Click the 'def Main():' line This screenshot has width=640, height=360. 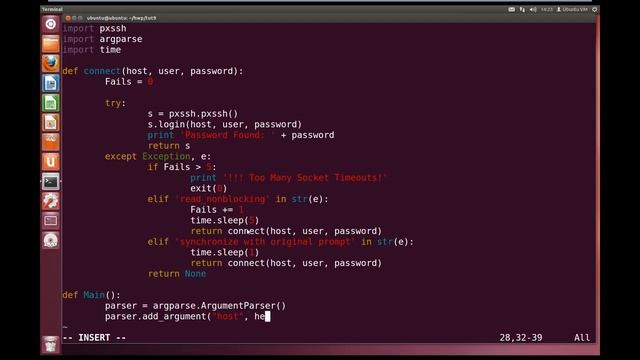(91, 295)
